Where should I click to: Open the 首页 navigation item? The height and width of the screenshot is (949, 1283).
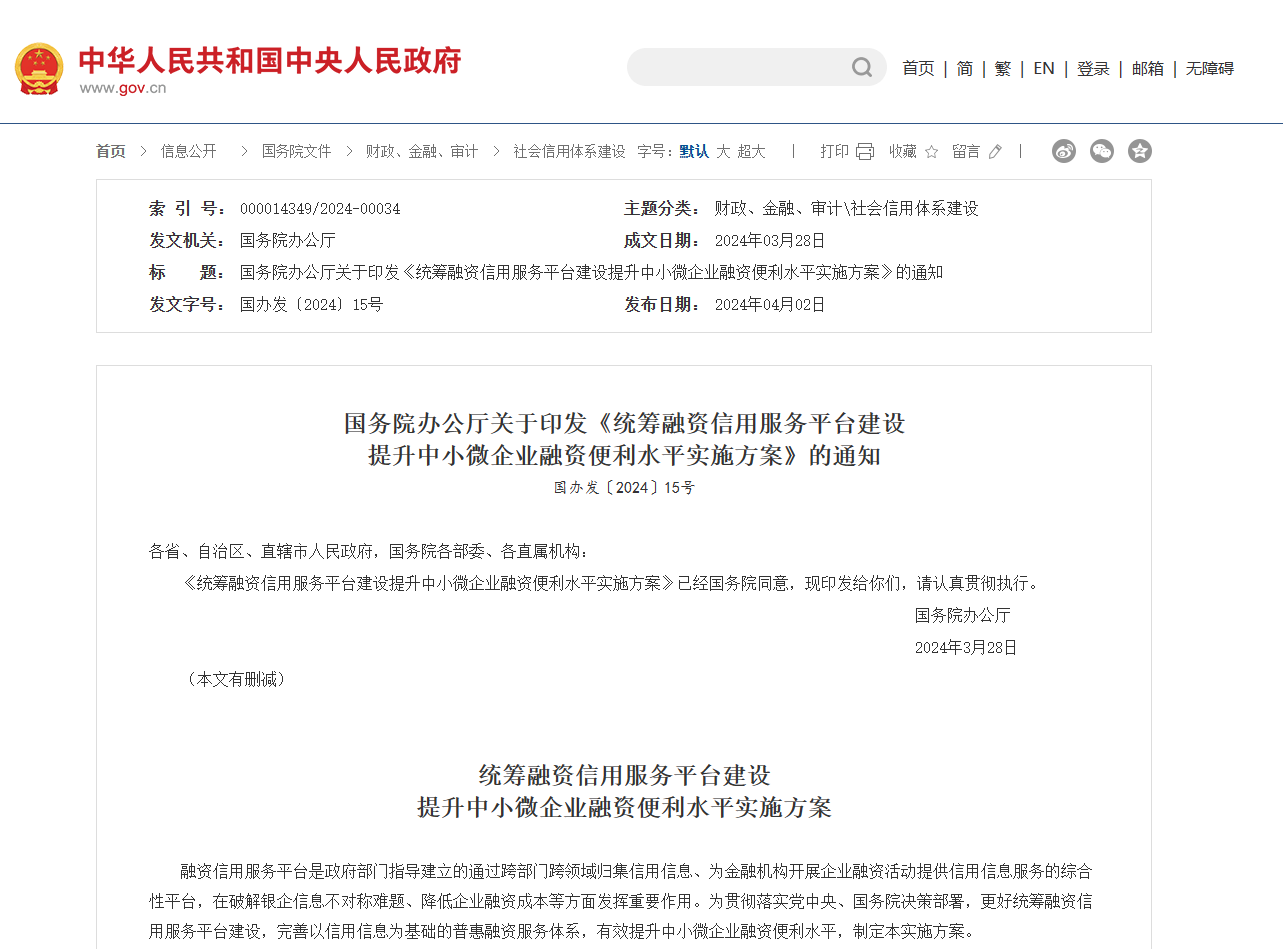pos(917,68)
